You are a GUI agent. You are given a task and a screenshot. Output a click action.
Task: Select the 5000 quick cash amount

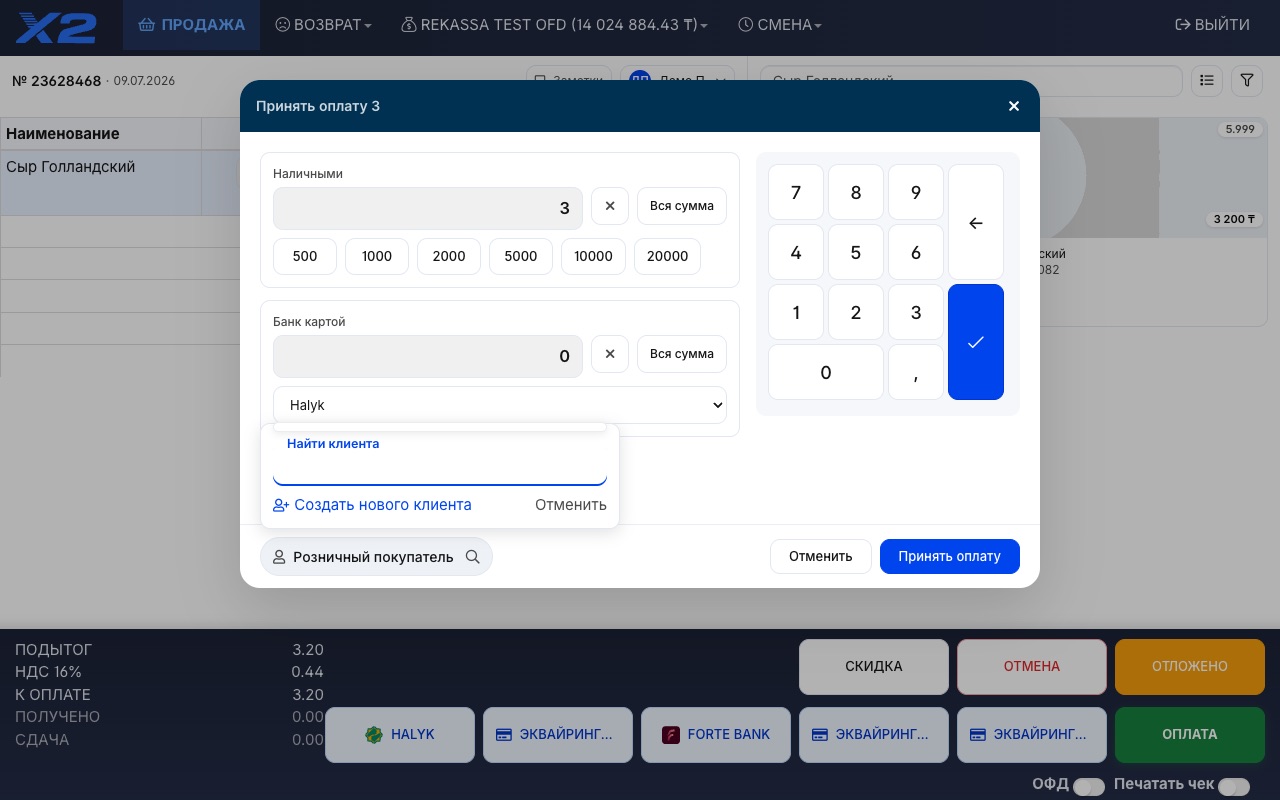(521, 256)
